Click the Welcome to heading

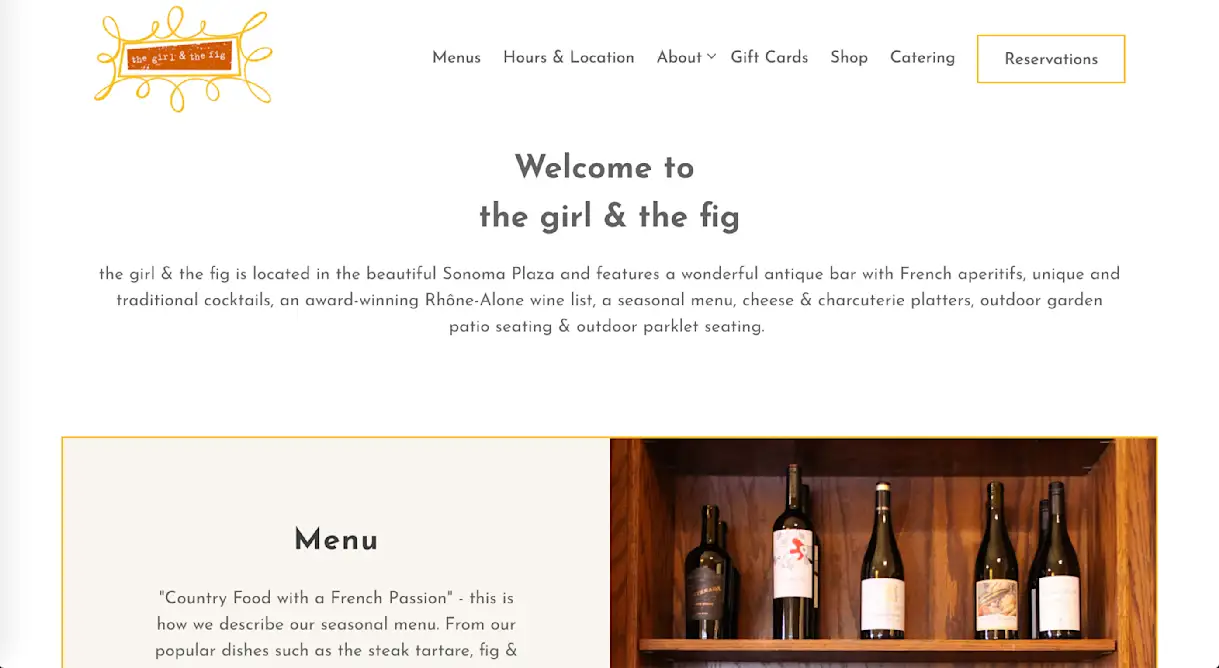point(605,167)
